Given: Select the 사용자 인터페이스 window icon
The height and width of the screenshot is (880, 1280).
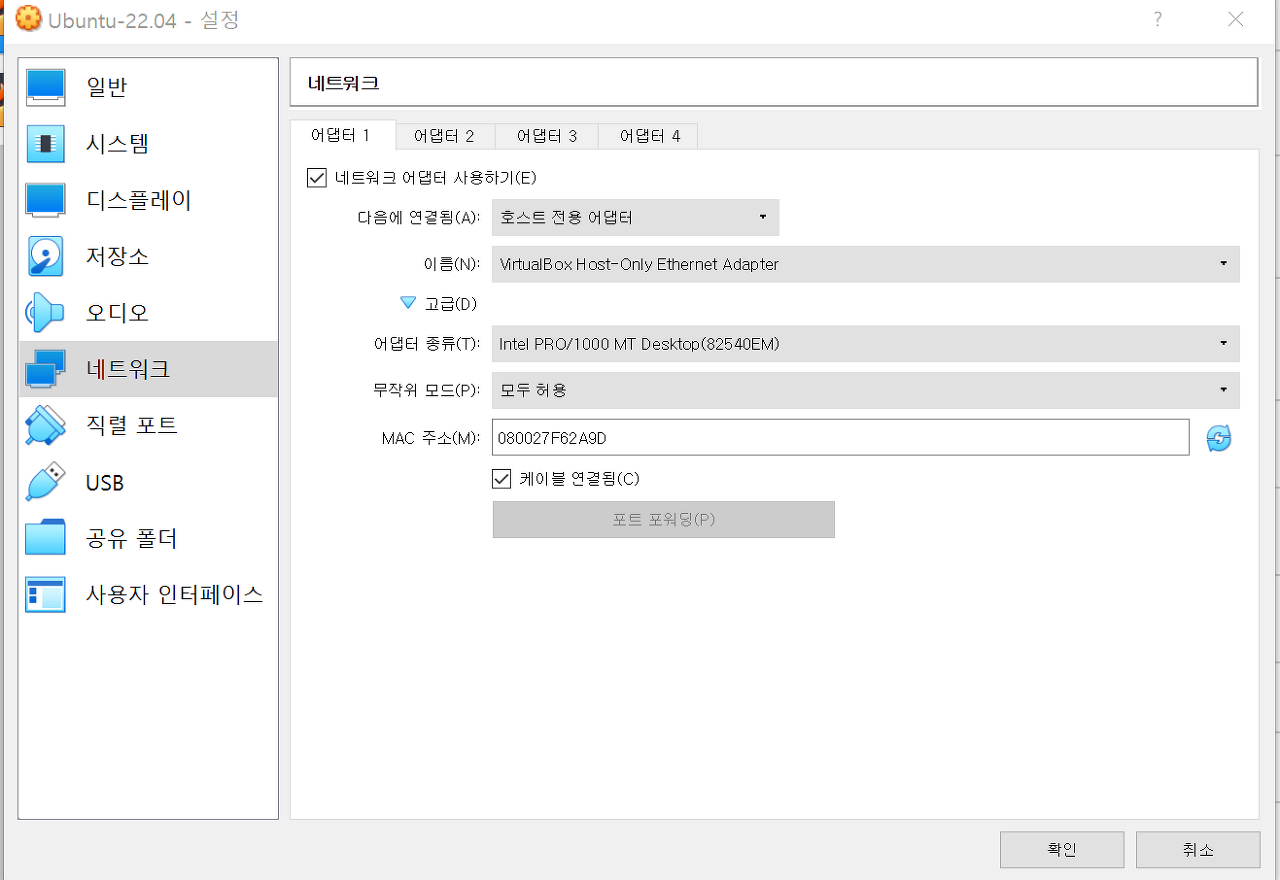Looking at the screenshot, I should point(46,595).
